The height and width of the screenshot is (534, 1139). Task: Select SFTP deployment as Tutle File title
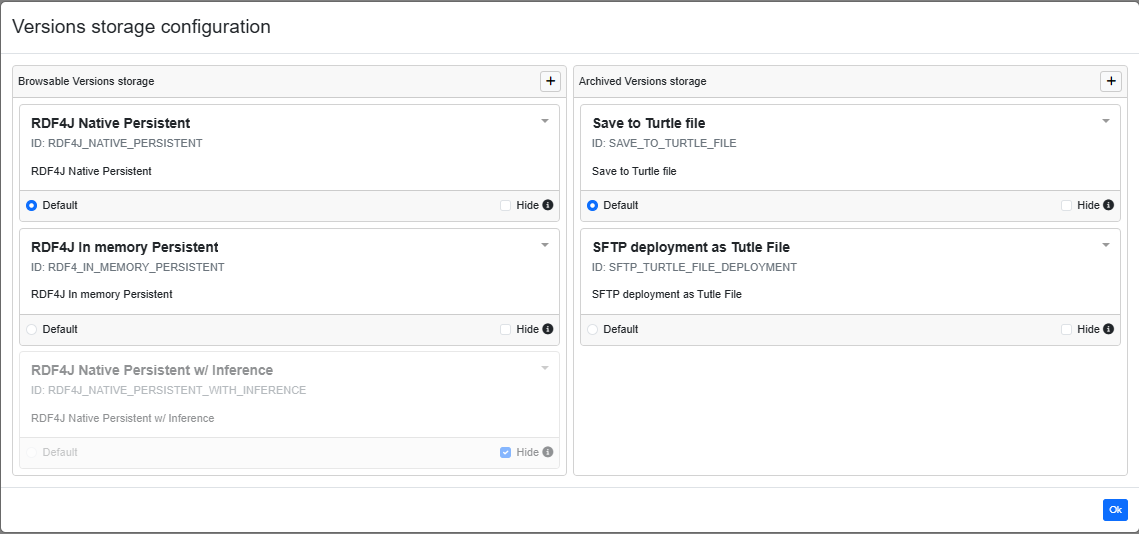pos(691,247)
